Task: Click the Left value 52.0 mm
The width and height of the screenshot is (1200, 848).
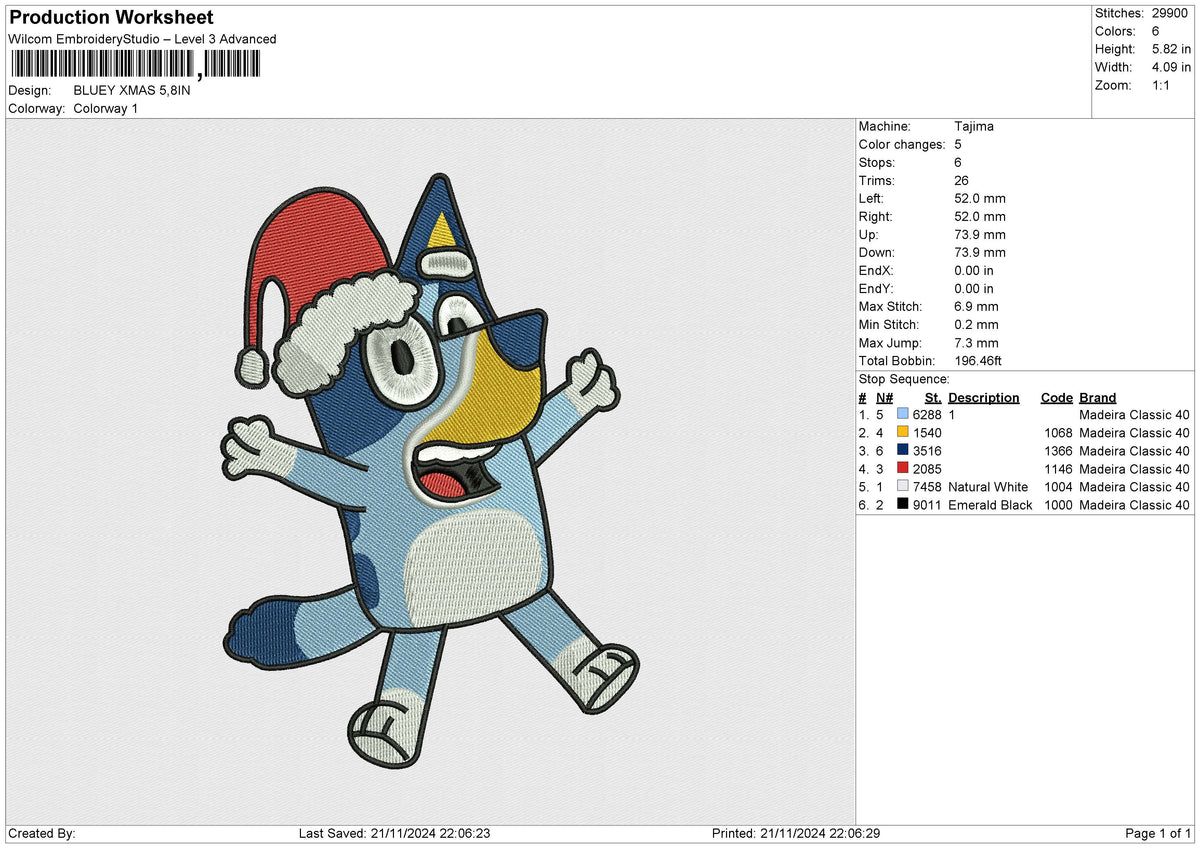Action: point(980,198)
